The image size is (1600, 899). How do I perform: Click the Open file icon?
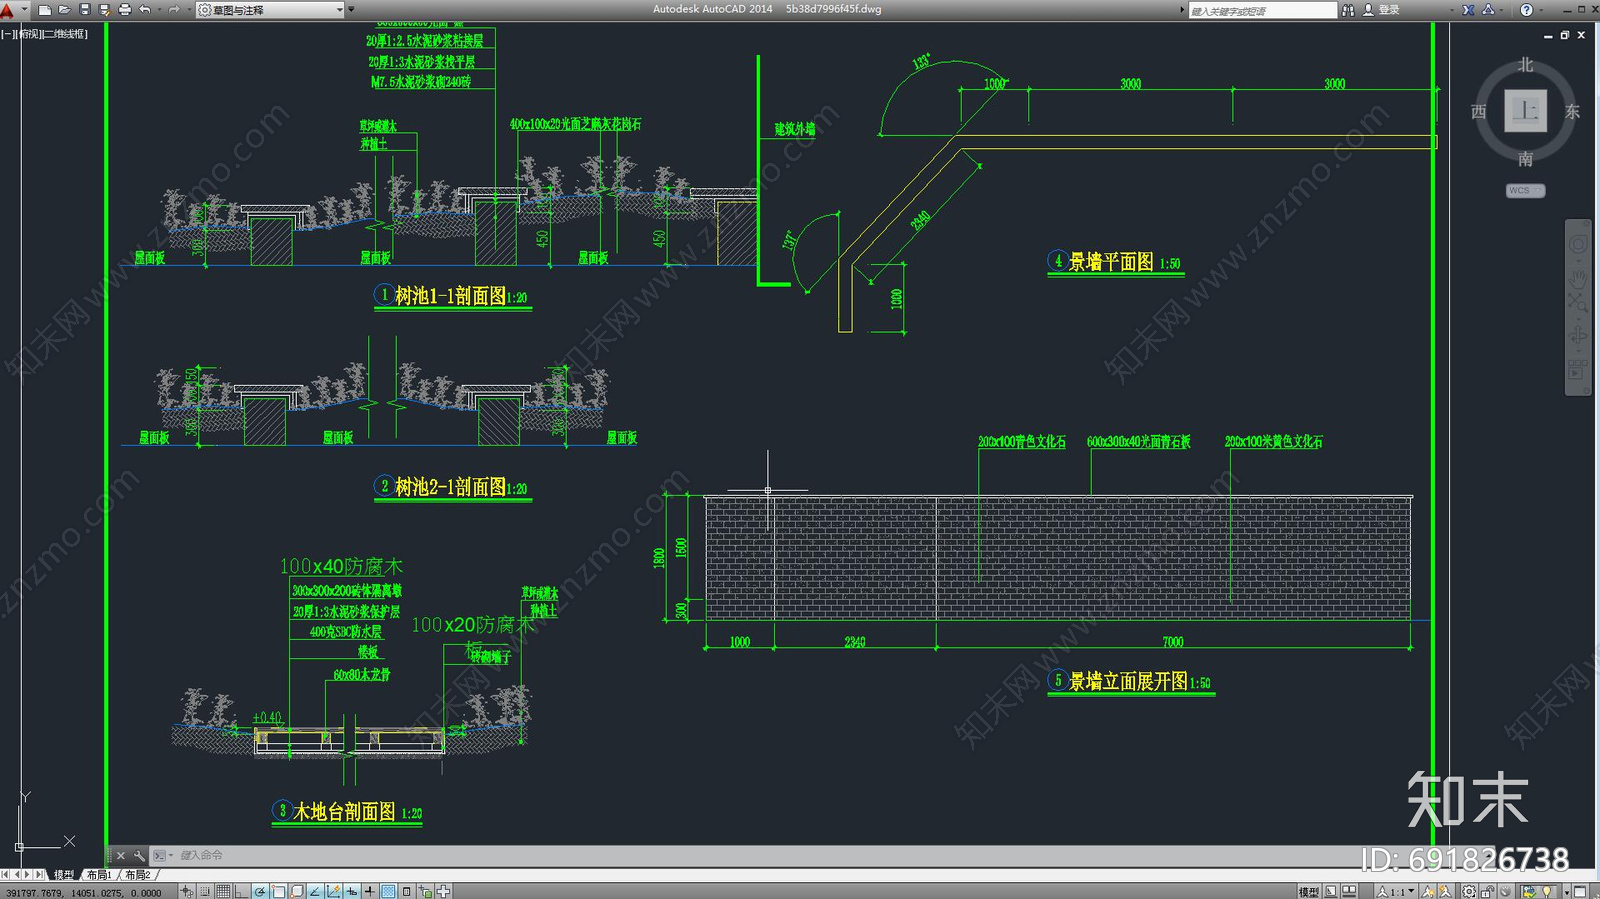click(x=65, y=10)
